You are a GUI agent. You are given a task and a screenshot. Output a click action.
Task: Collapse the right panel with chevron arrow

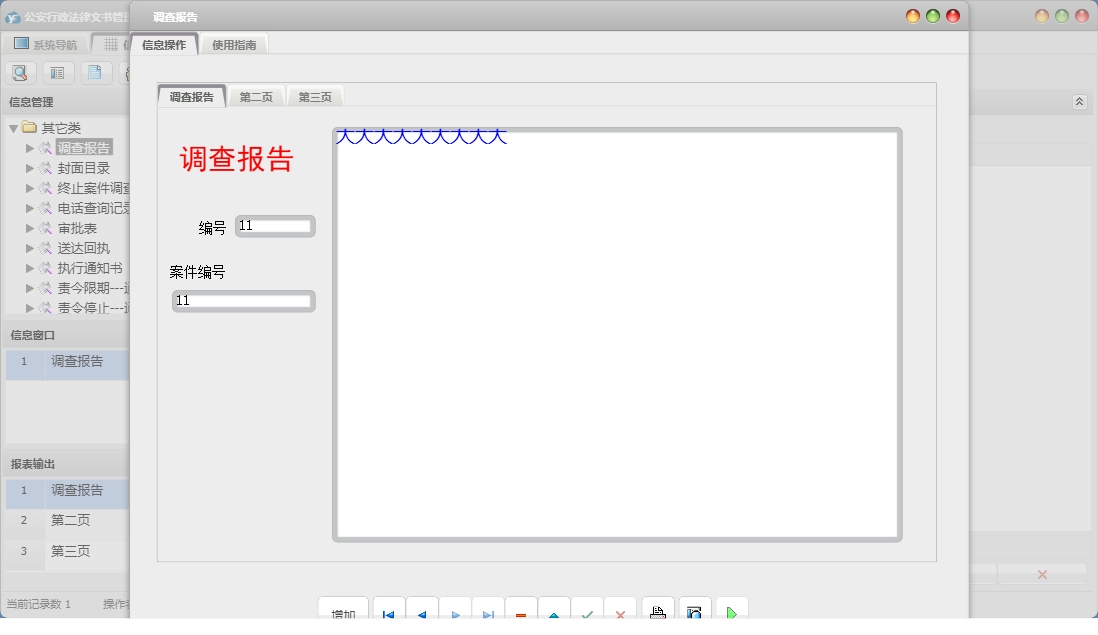coord(1079,101)
